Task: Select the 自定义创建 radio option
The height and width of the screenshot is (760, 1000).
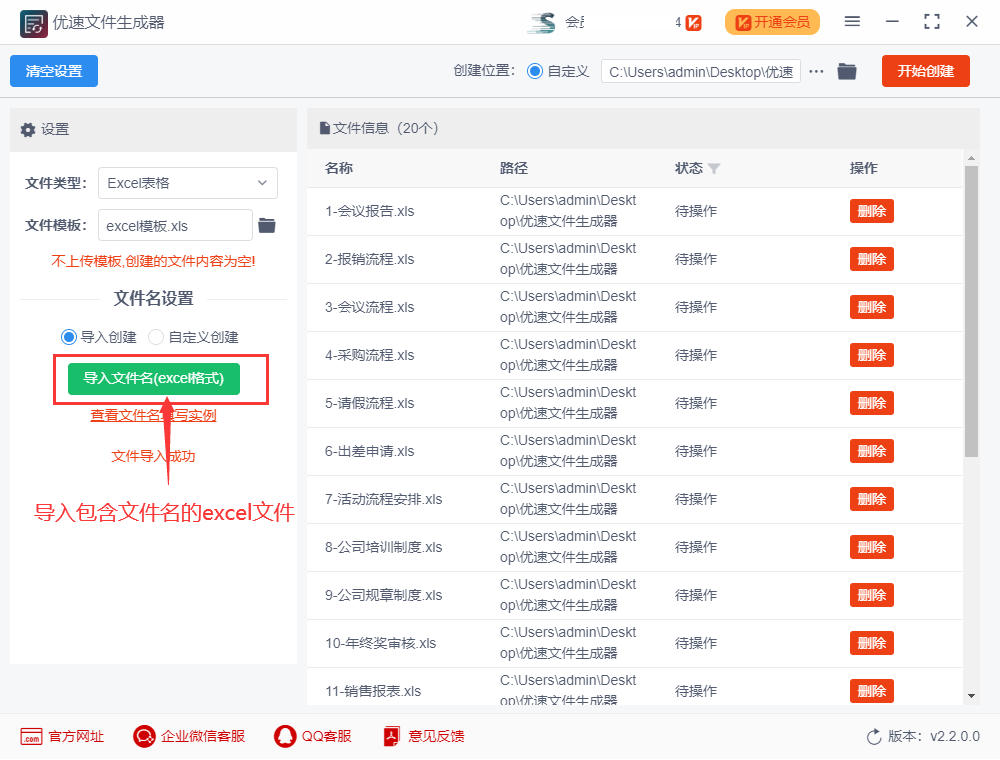Action: click(x=156, y=337)
